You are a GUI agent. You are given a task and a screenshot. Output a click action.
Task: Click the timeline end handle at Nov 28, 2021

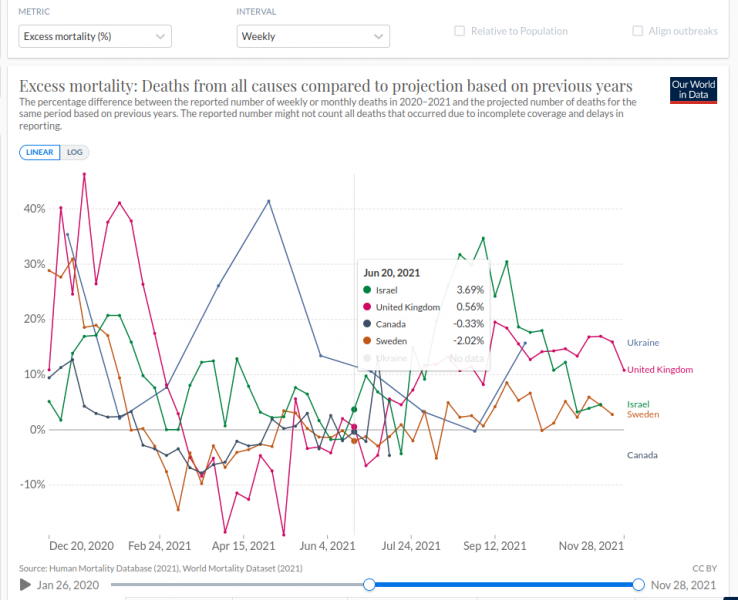pyautogui.click(x=639, y=584)
